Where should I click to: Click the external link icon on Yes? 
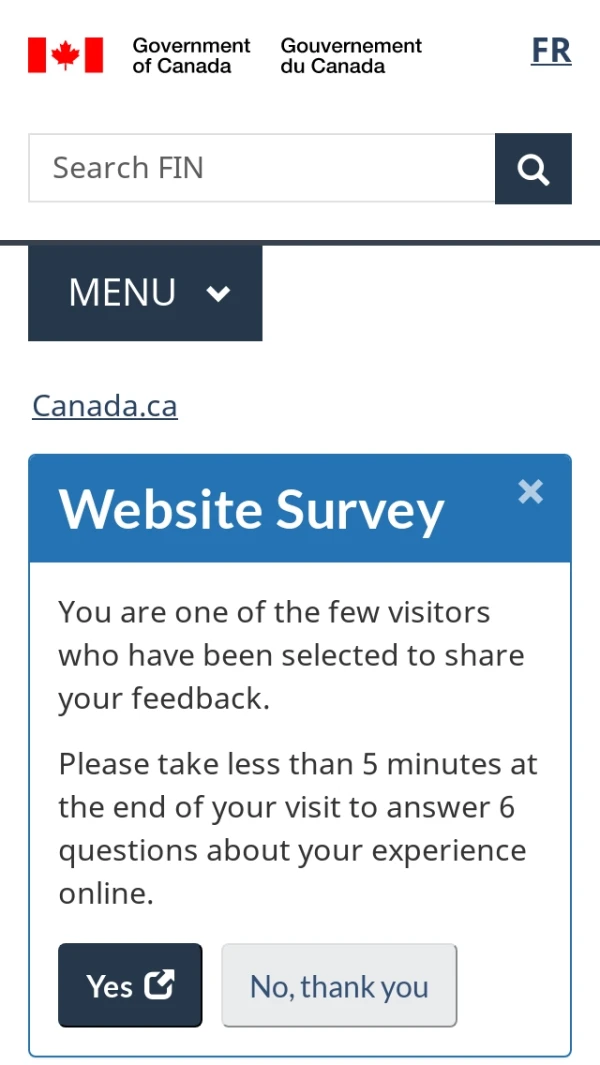click(160, 985)
